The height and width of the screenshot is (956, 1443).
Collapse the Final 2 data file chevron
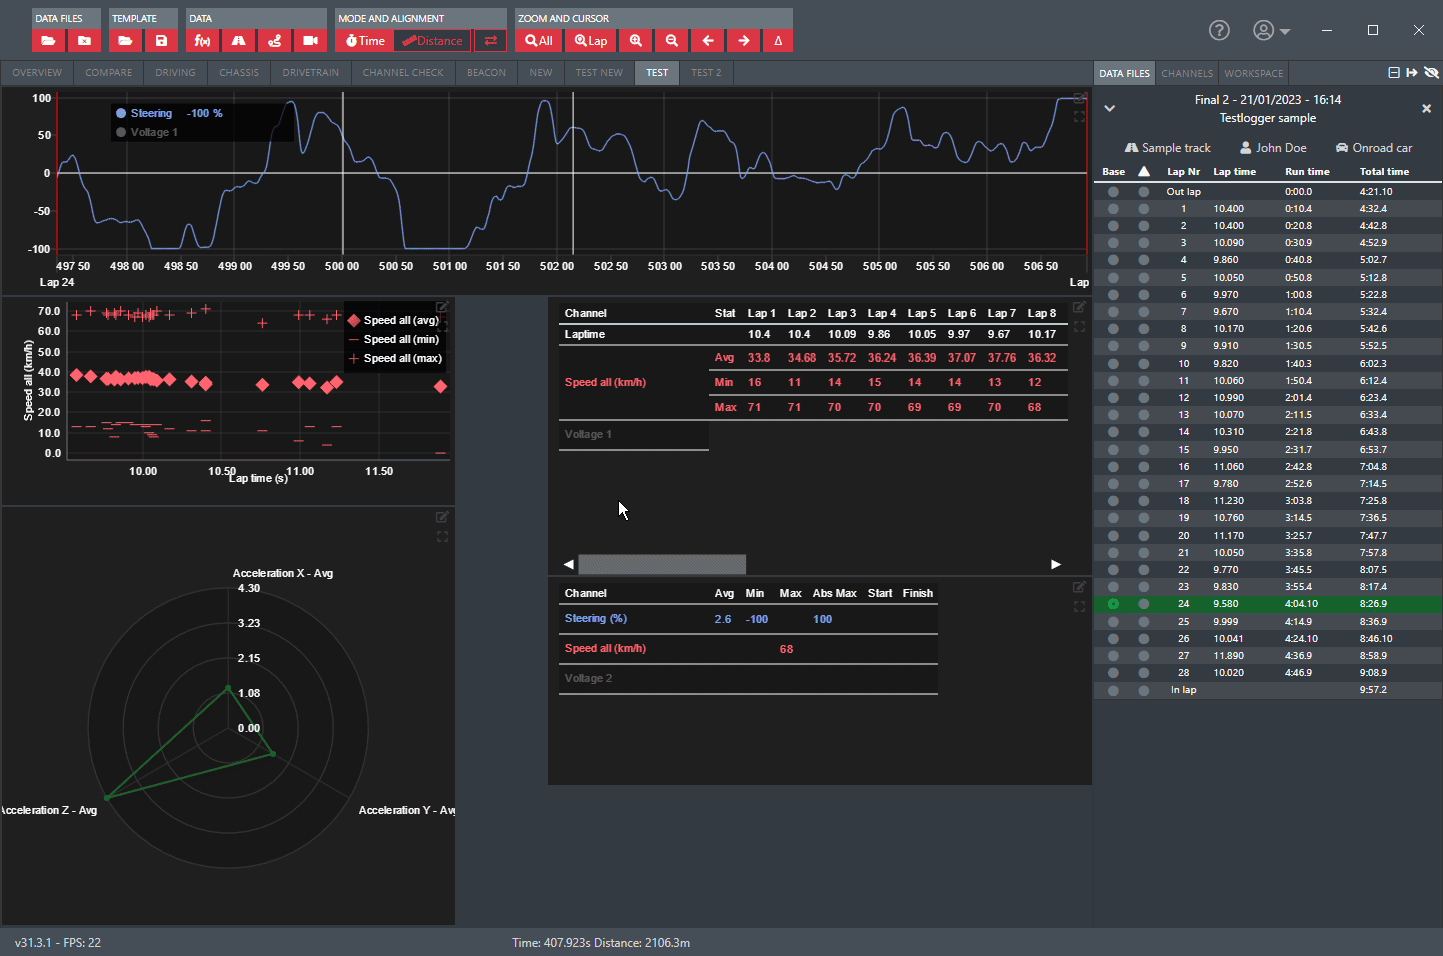click(1109, 108)
